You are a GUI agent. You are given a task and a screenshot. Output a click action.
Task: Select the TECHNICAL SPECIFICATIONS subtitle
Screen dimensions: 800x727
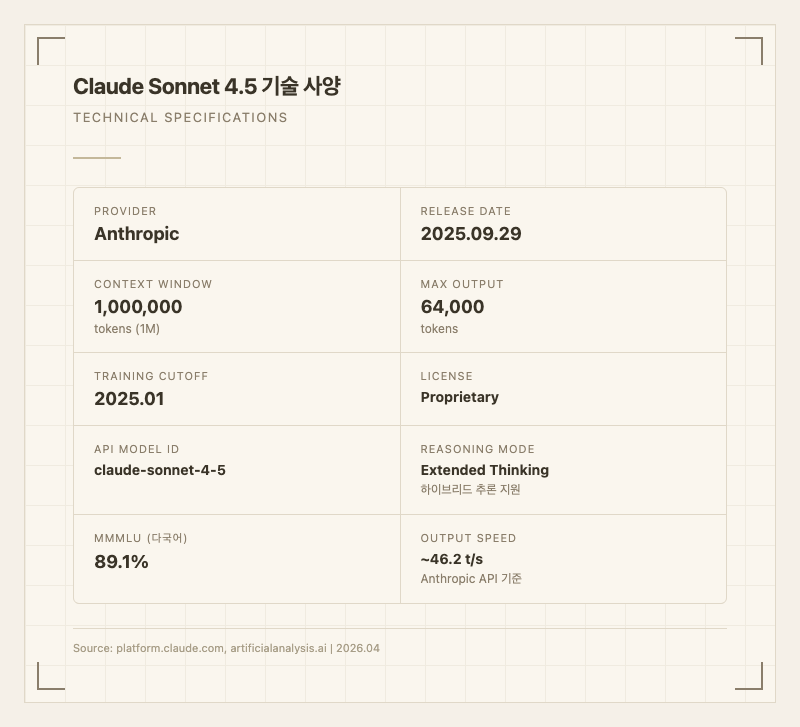180,118
